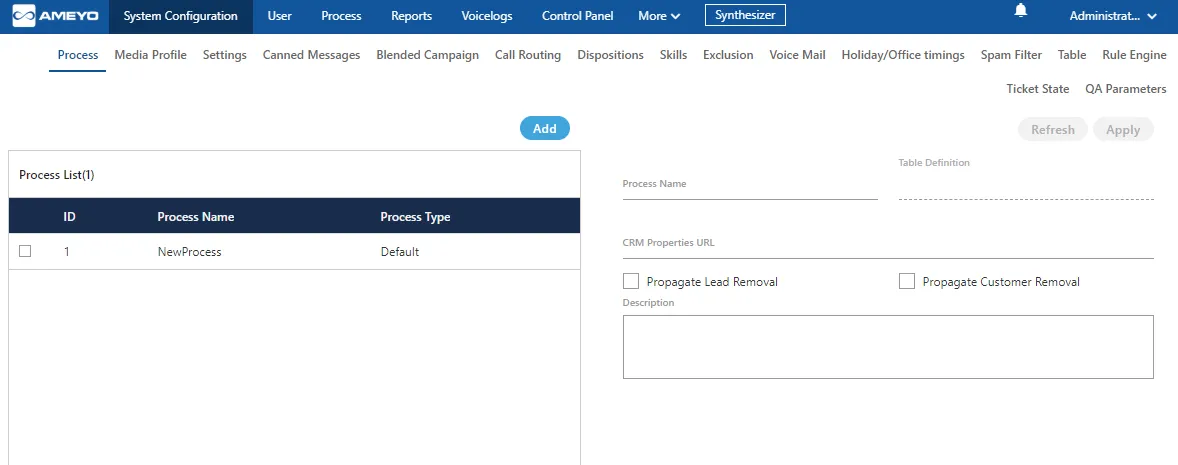This screenshot has width=1178, height=465.
Task: Open the notifications bell
Action: (1020, 11)
